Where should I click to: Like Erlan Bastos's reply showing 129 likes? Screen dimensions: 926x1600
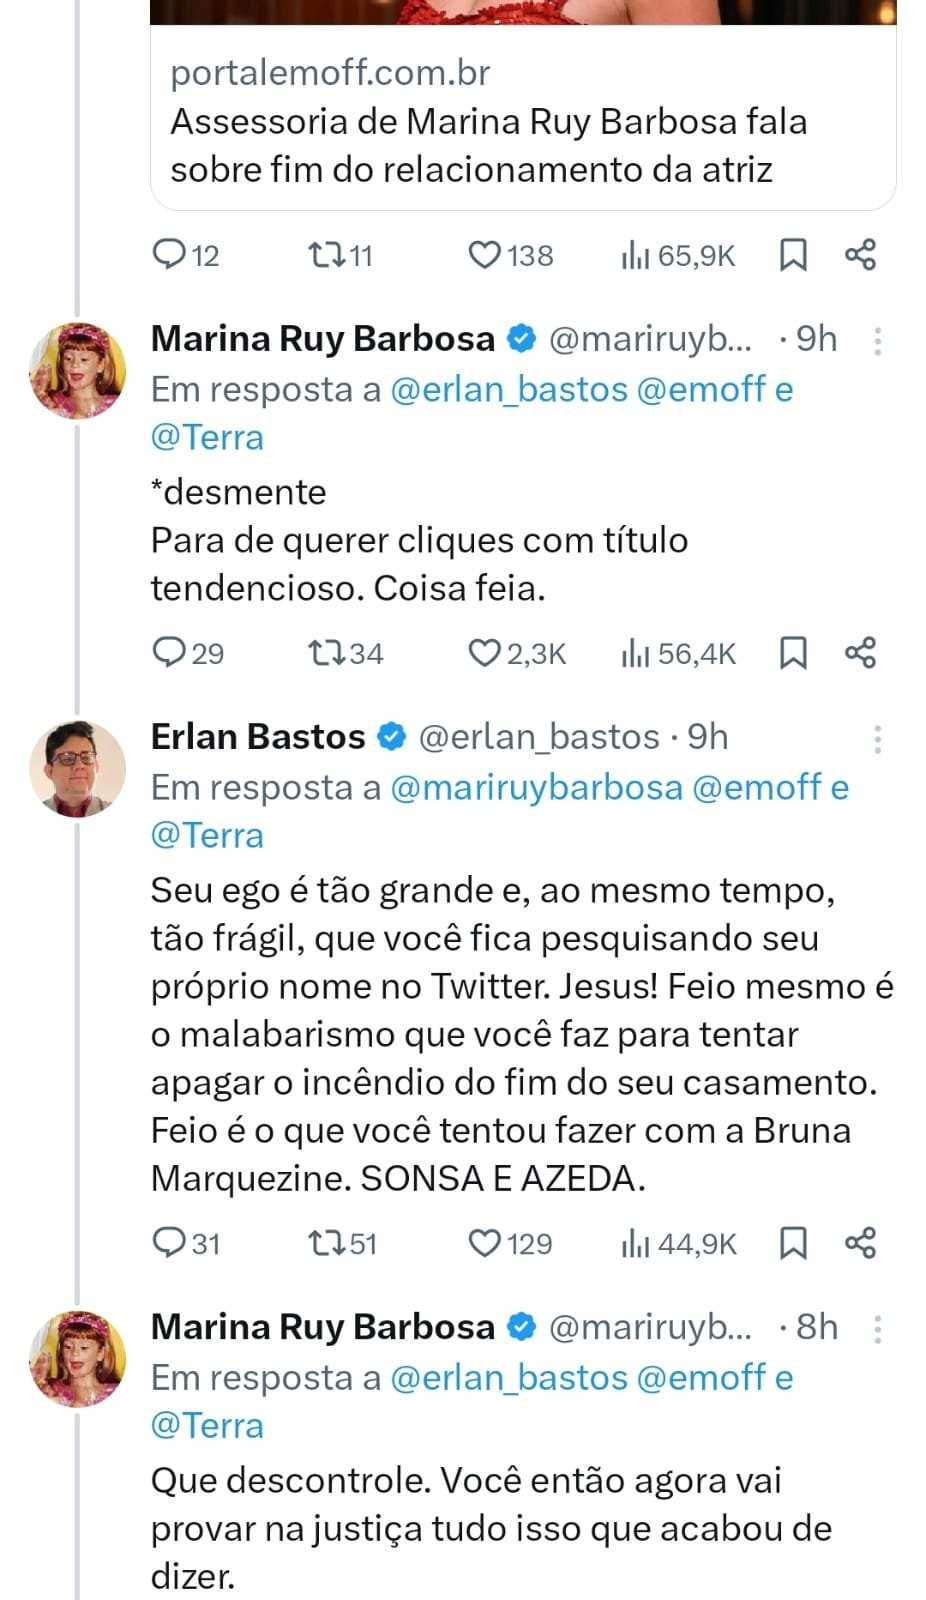[487, 1244]
